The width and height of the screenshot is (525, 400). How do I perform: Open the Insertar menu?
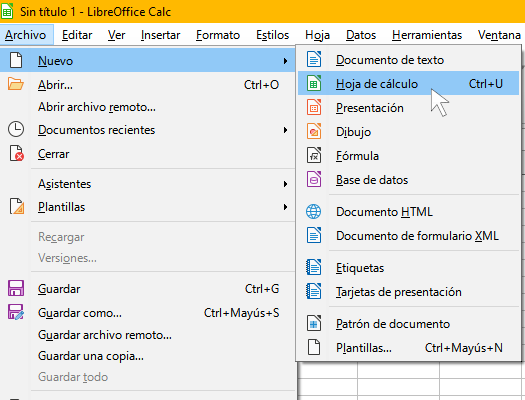click(160, 35)
